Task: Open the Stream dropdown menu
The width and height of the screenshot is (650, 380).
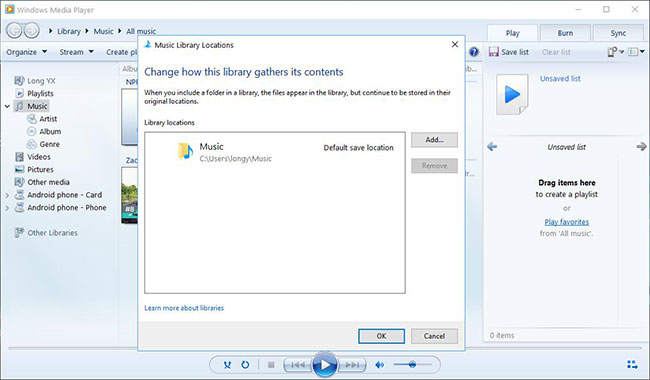Action: [76, 52]
